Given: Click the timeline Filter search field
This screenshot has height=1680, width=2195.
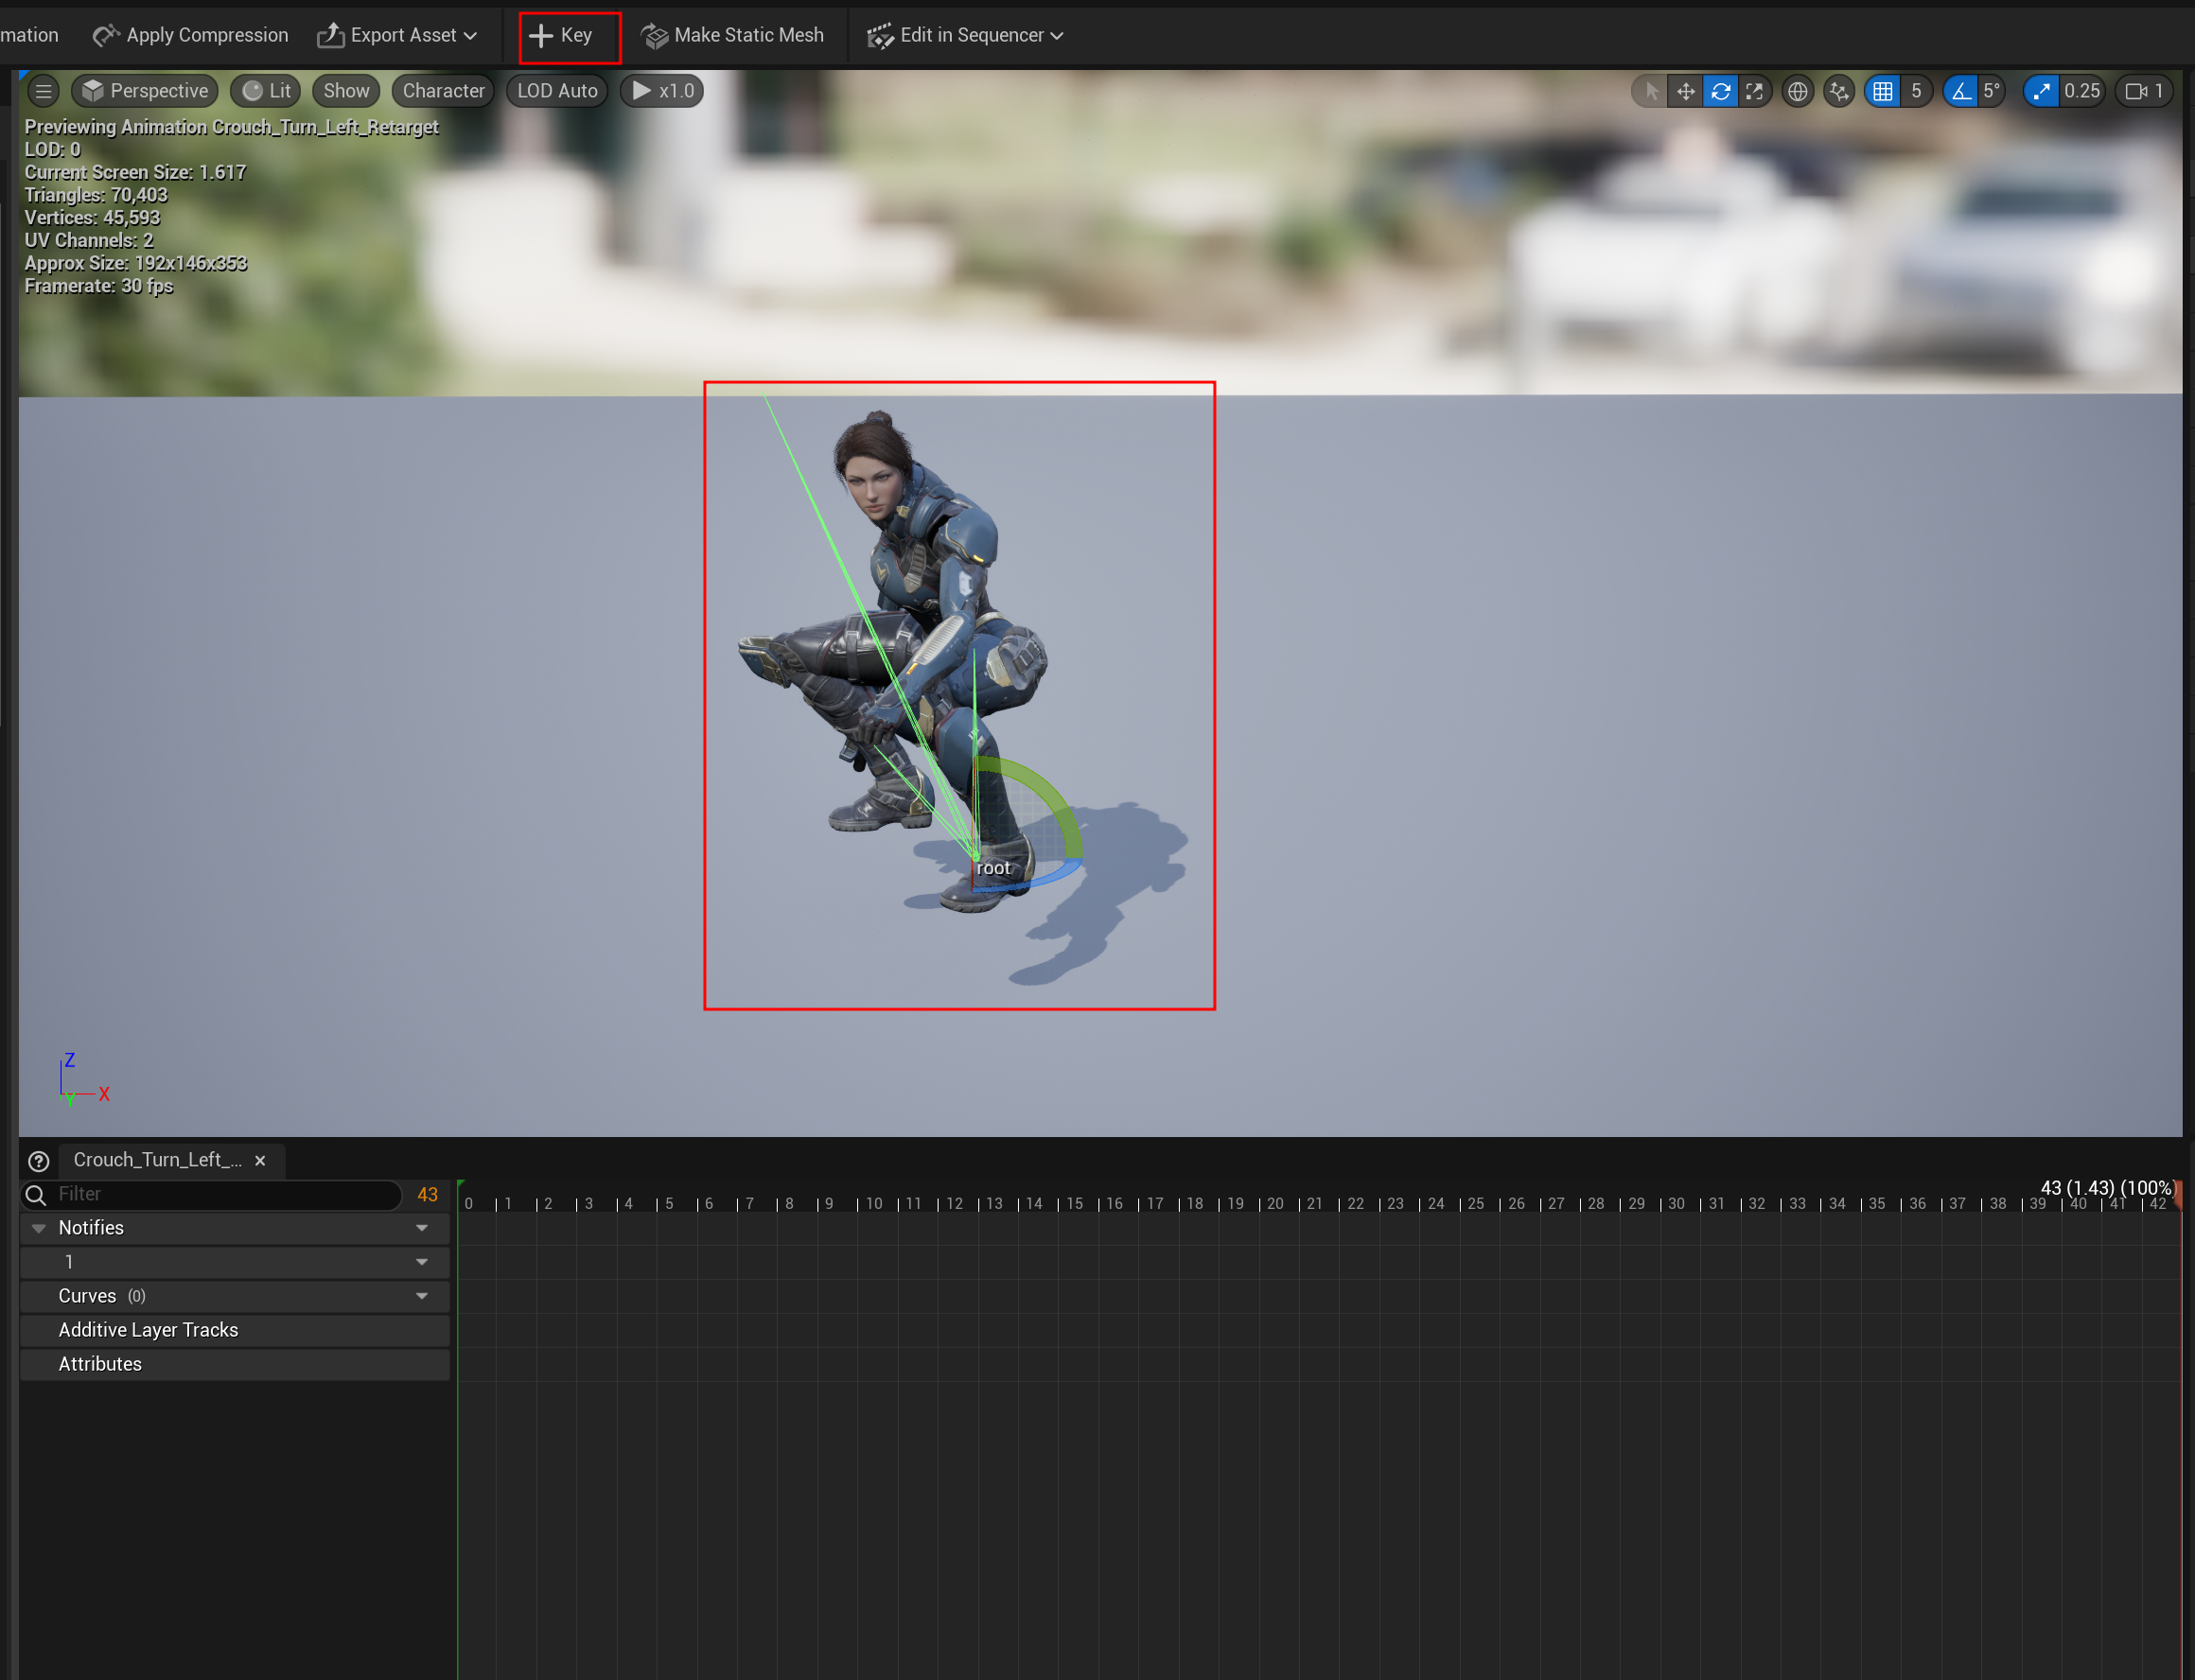Looking at the screenshot, I should coord(225,1193).
